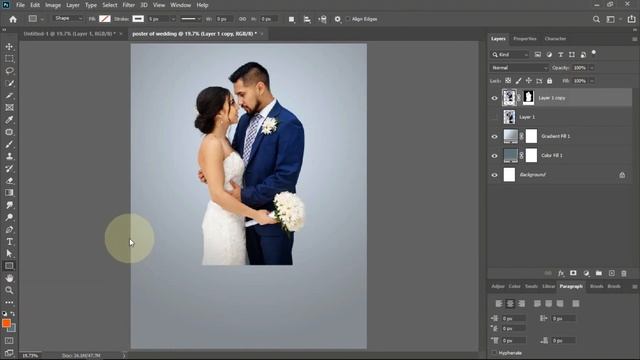The width and height of the screenshot is (640, 360).
Task: Open the Window menu
Action: click(x=180, y=5)
